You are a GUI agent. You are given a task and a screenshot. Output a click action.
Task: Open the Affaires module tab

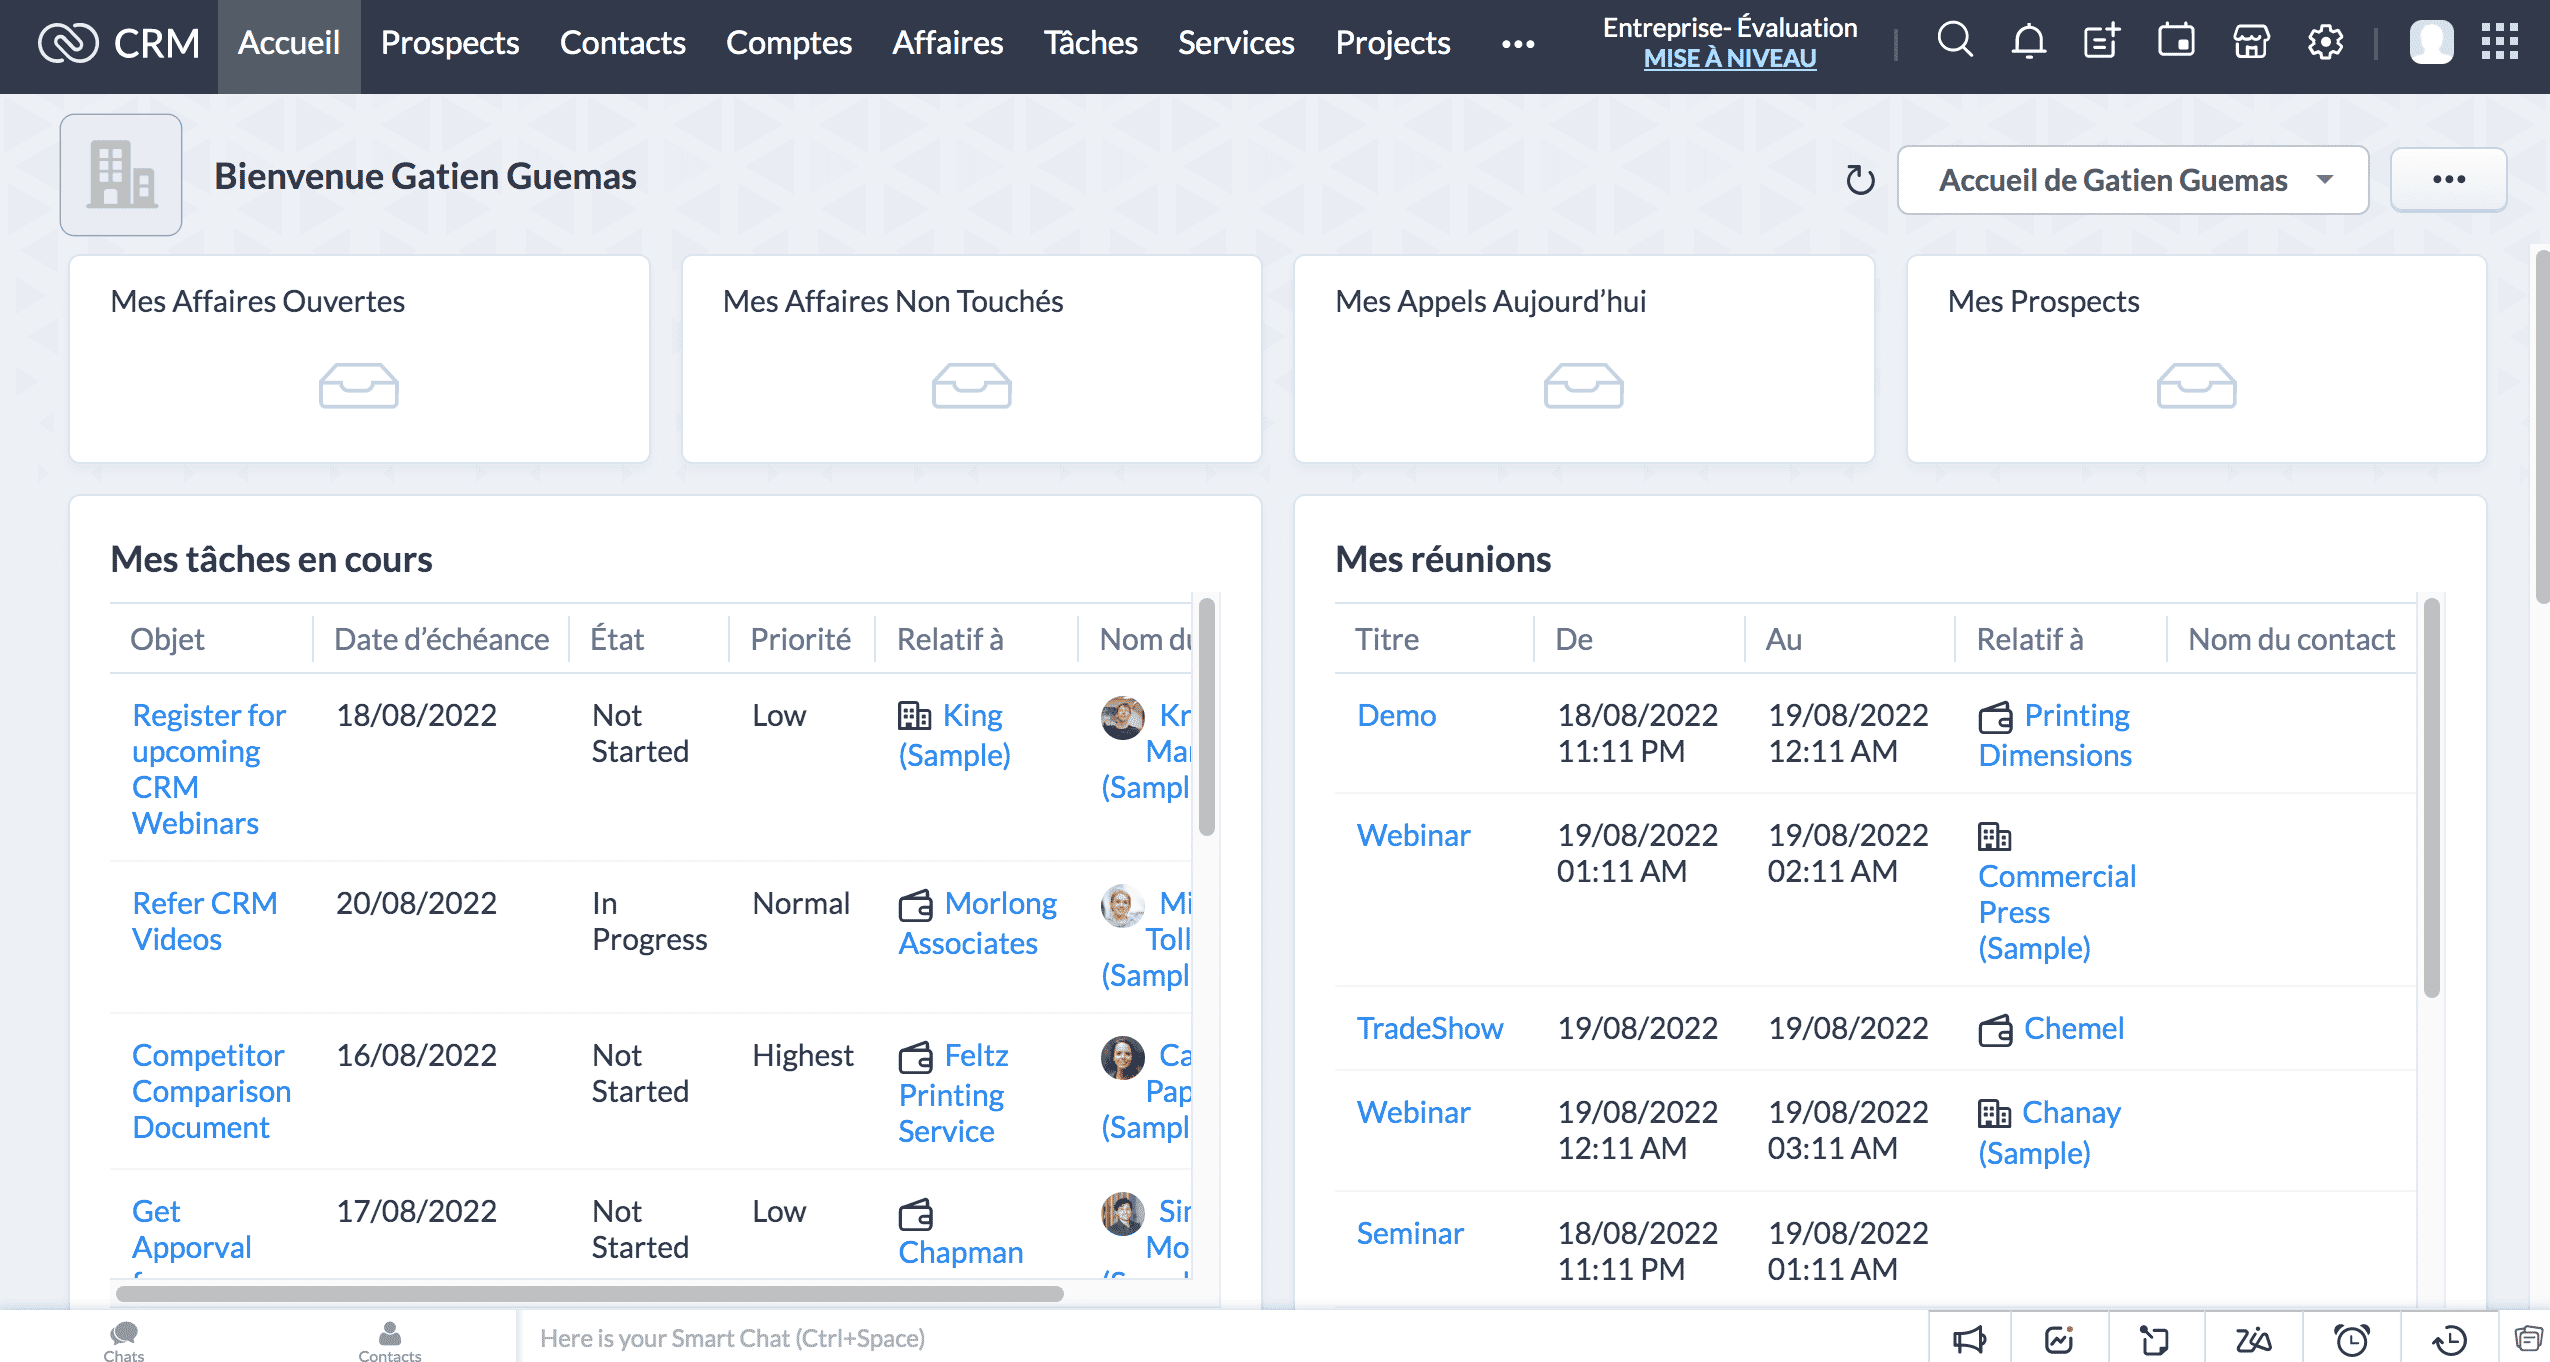pos(947,44)
